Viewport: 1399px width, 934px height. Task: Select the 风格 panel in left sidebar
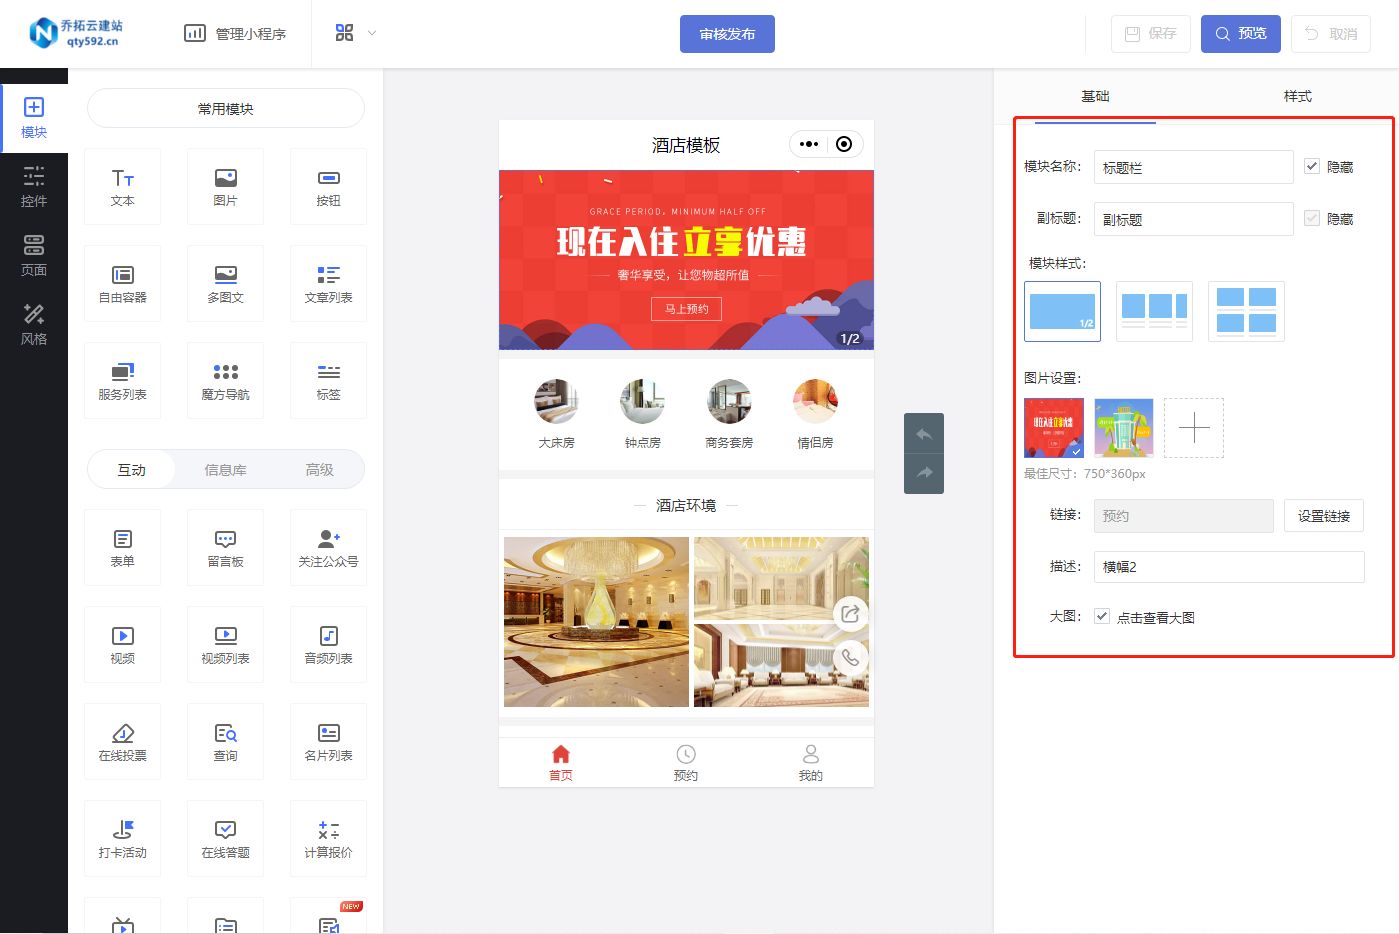tap(34, 325)
